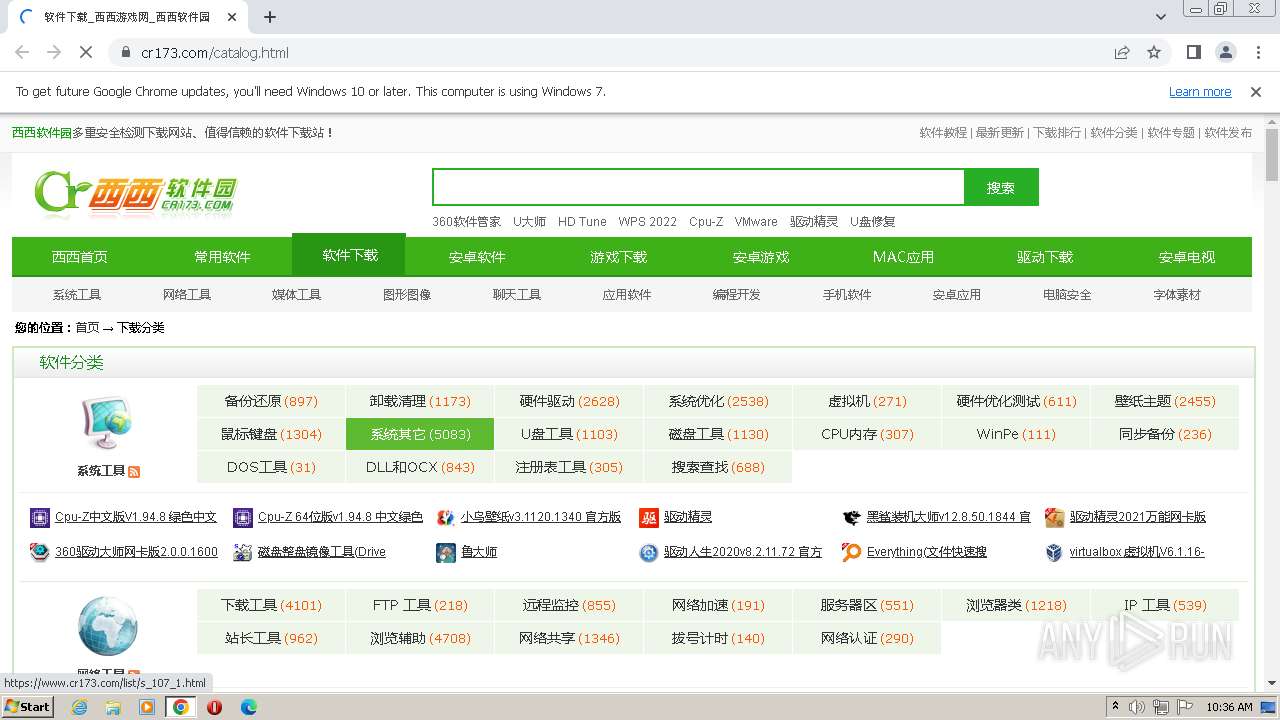
Task: Click the 下载排行 top link
Action: coord(1057,132)
